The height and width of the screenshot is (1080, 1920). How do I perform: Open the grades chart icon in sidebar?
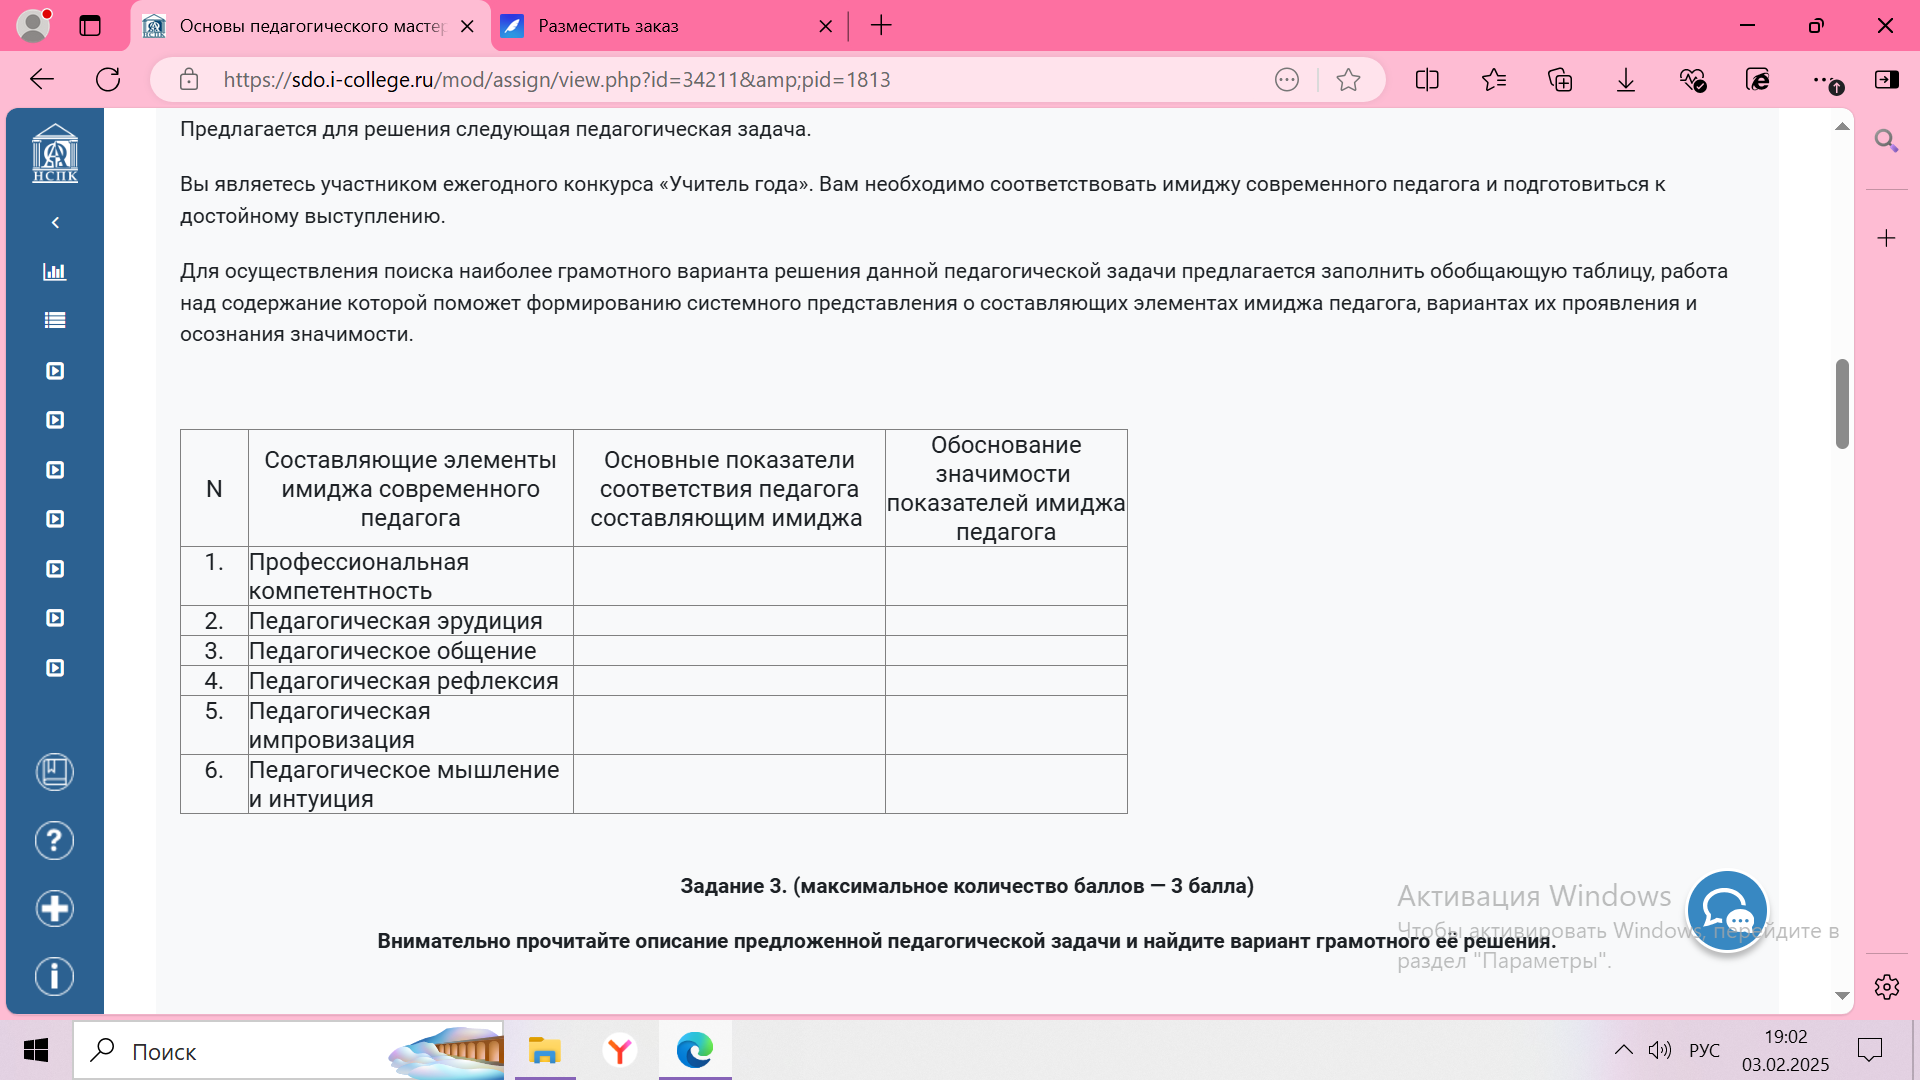55,272
